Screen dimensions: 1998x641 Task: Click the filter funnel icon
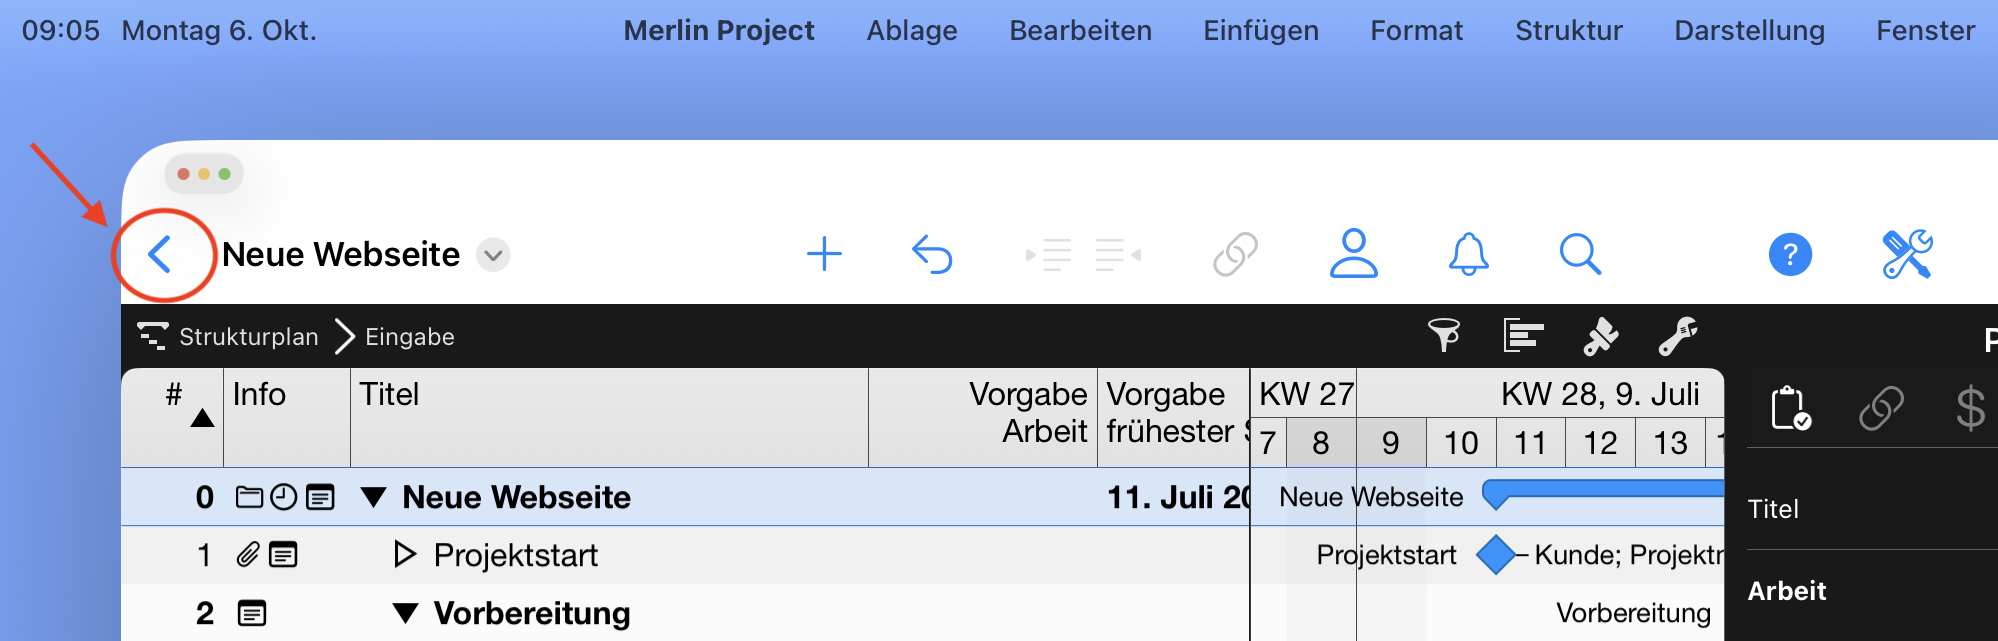[1443, 336]
